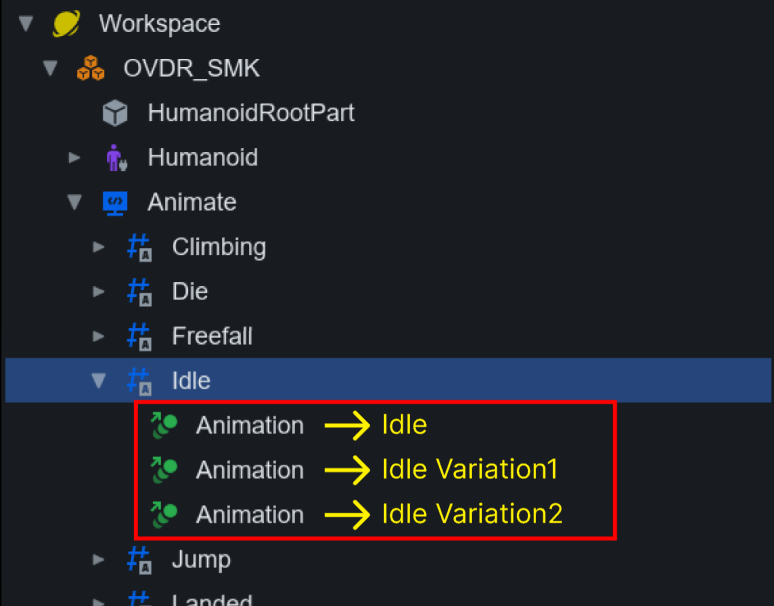Select the Animation labeled Idle Variation1
This screenshot has width=774, height=606.
249,470
